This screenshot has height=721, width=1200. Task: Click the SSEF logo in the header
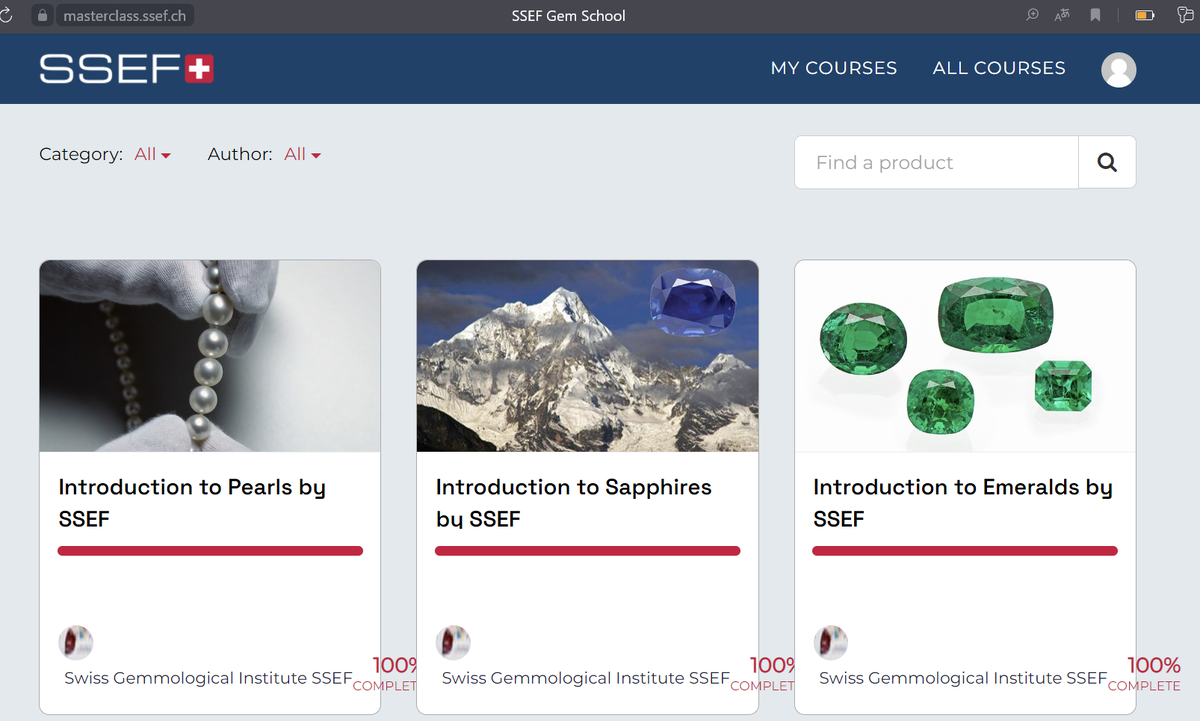tap(126, 68)
